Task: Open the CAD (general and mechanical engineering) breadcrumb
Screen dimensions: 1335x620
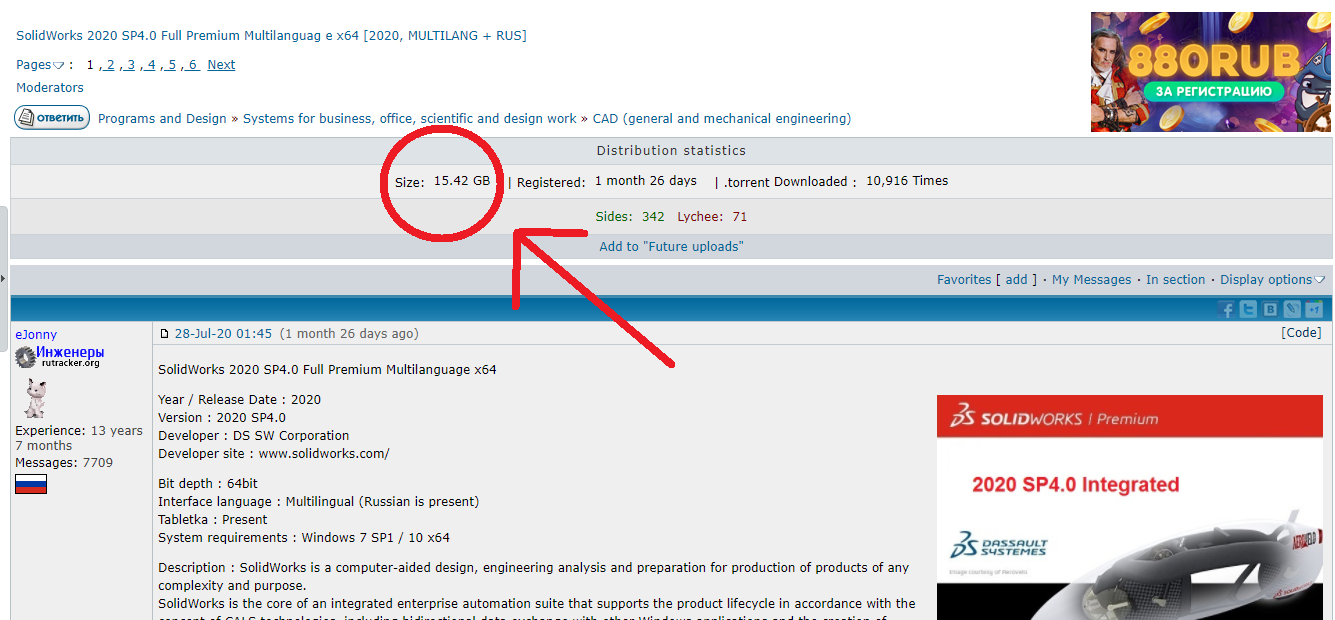Action: [722, 119]
